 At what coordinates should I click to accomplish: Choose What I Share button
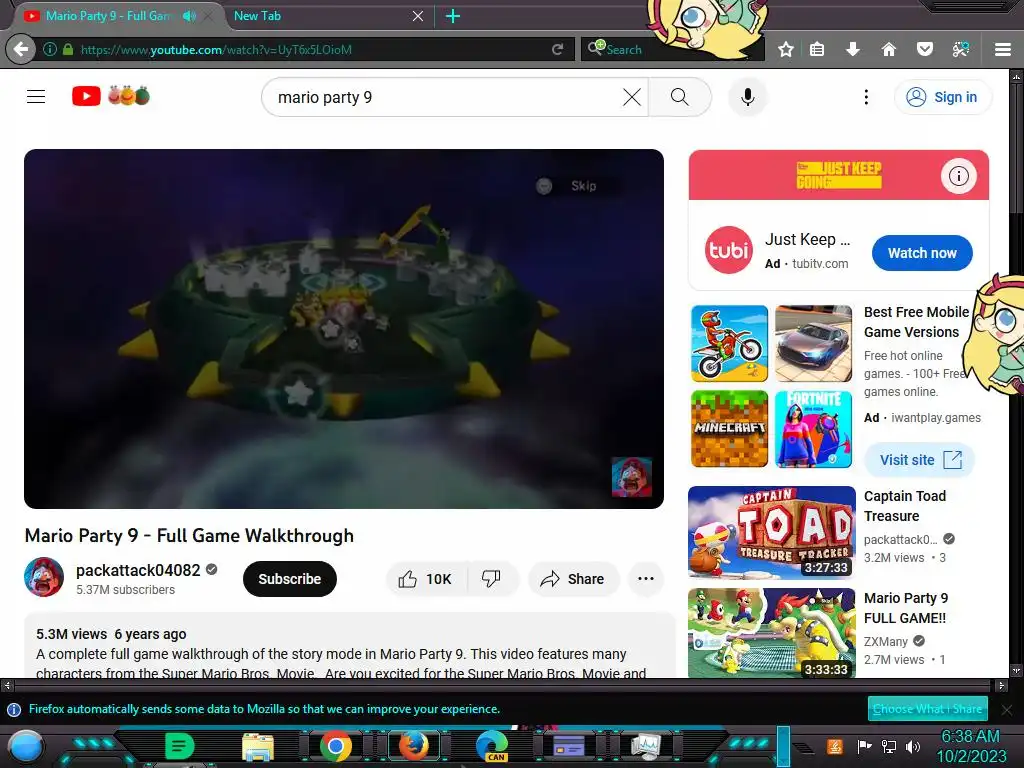(927, 709)
